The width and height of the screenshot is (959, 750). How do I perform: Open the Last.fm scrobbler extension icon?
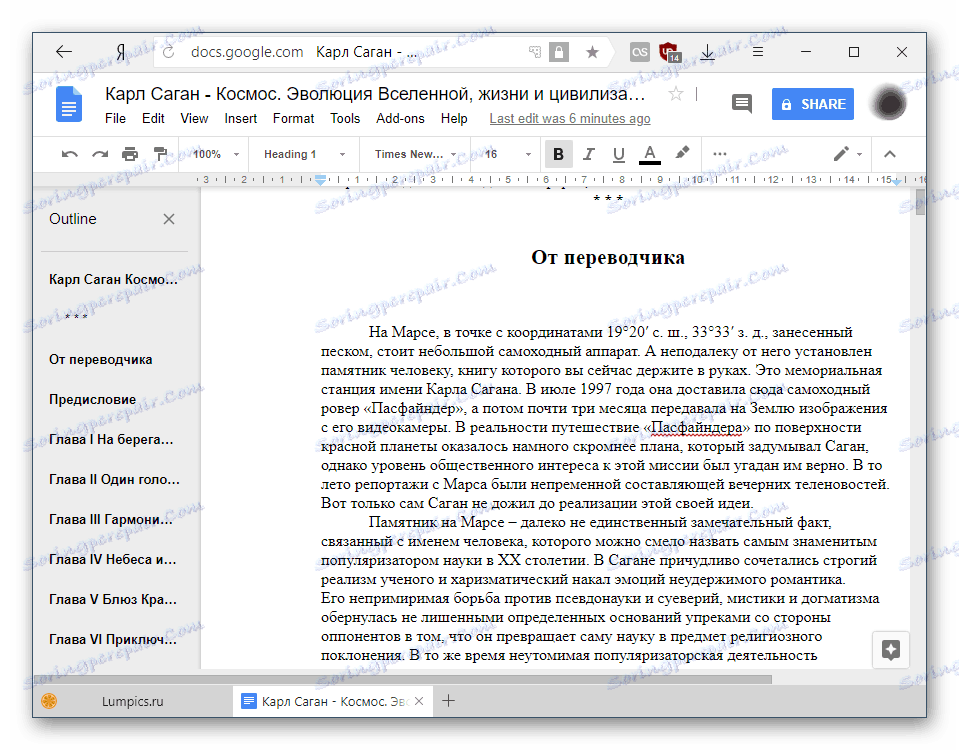coord(640,52)
